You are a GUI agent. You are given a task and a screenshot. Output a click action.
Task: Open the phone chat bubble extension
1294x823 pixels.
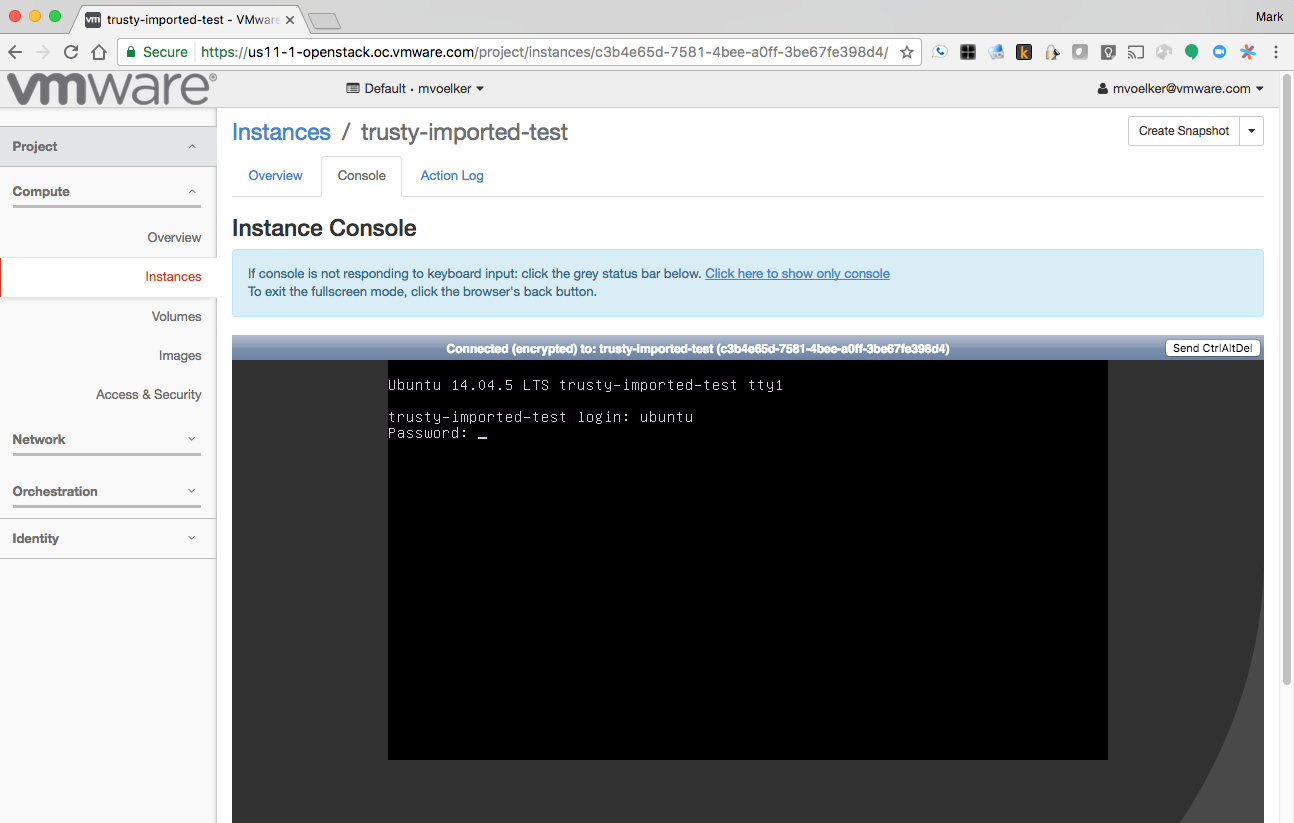point(940,52)
